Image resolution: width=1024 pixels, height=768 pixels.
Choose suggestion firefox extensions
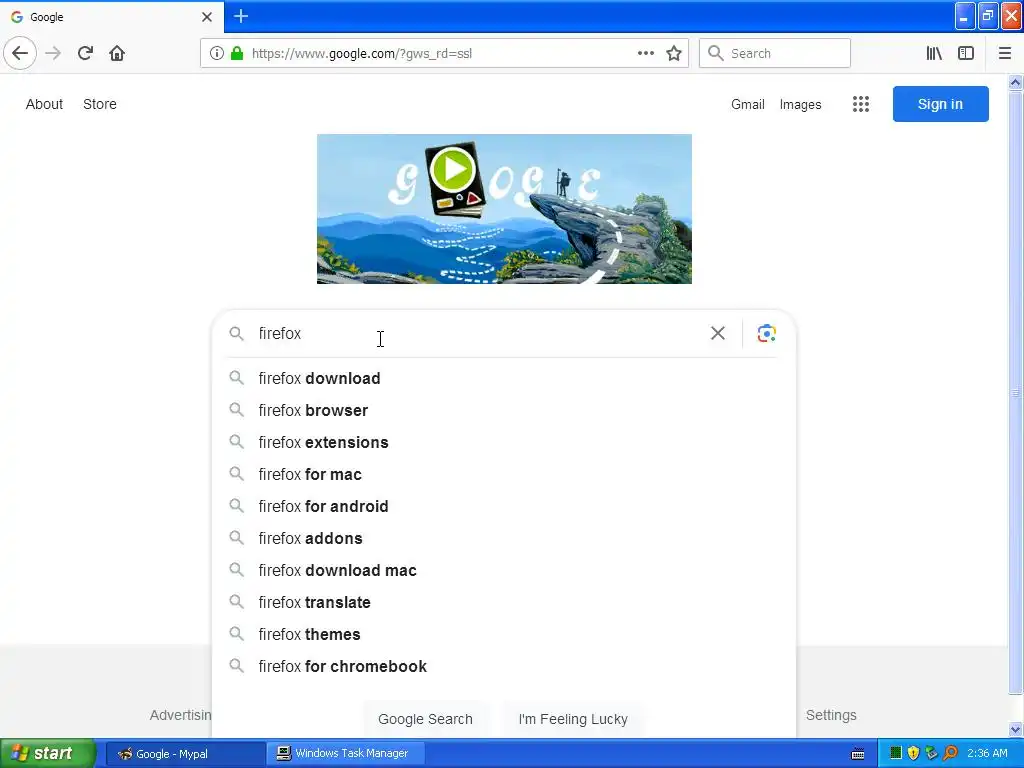503,442
